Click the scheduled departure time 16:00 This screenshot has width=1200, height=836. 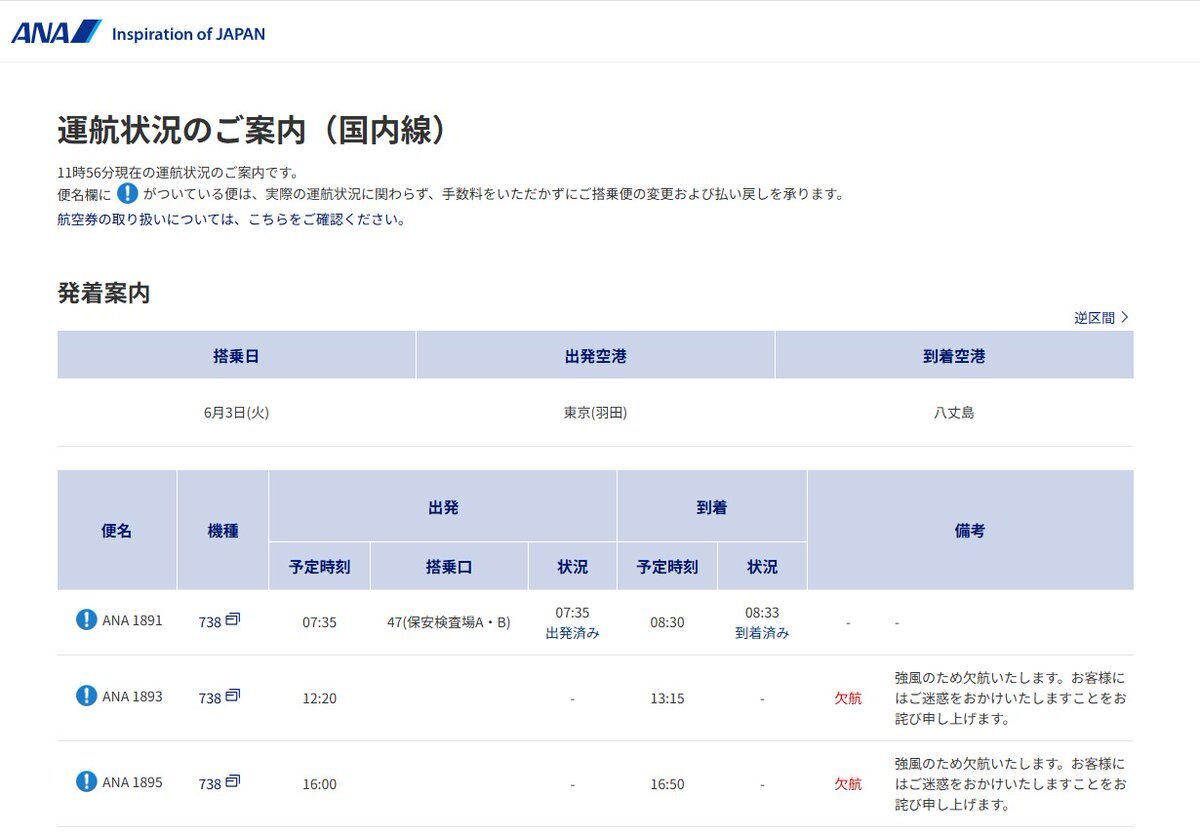(319, 784)
